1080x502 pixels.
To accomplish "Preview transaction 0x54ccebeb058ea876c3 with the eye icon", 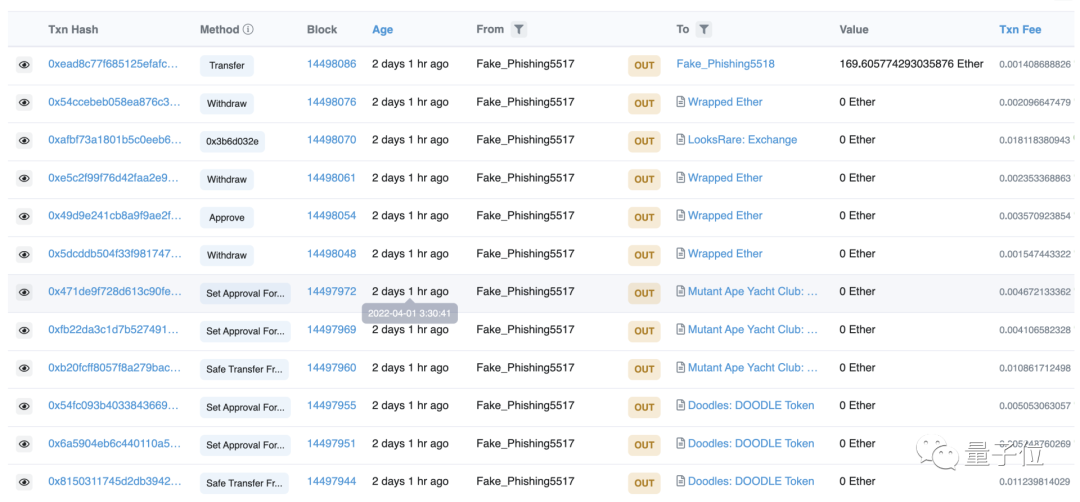I will 24,103.
